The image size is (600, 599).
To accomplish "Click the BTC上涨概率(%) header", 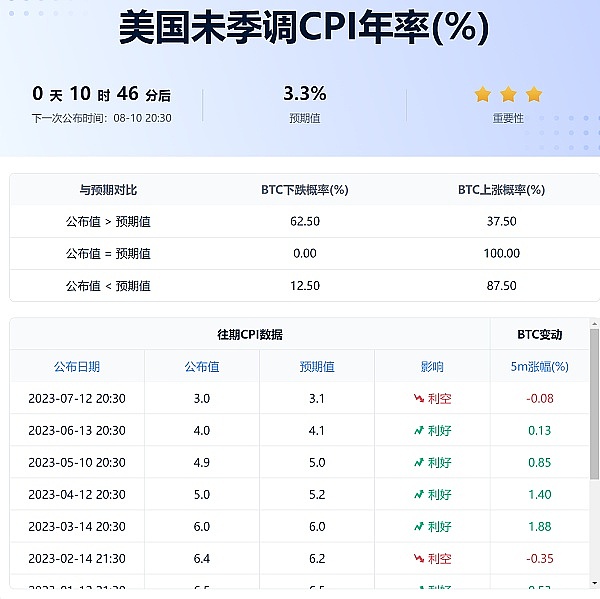I will pos(502,189).
